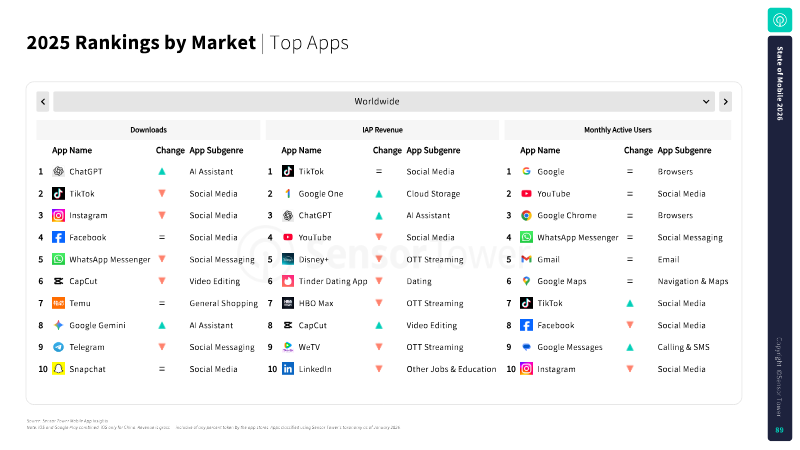Click the LinkedIn app icon
The width and height of the screenshot is (800, 450).
tap(288, 369)
